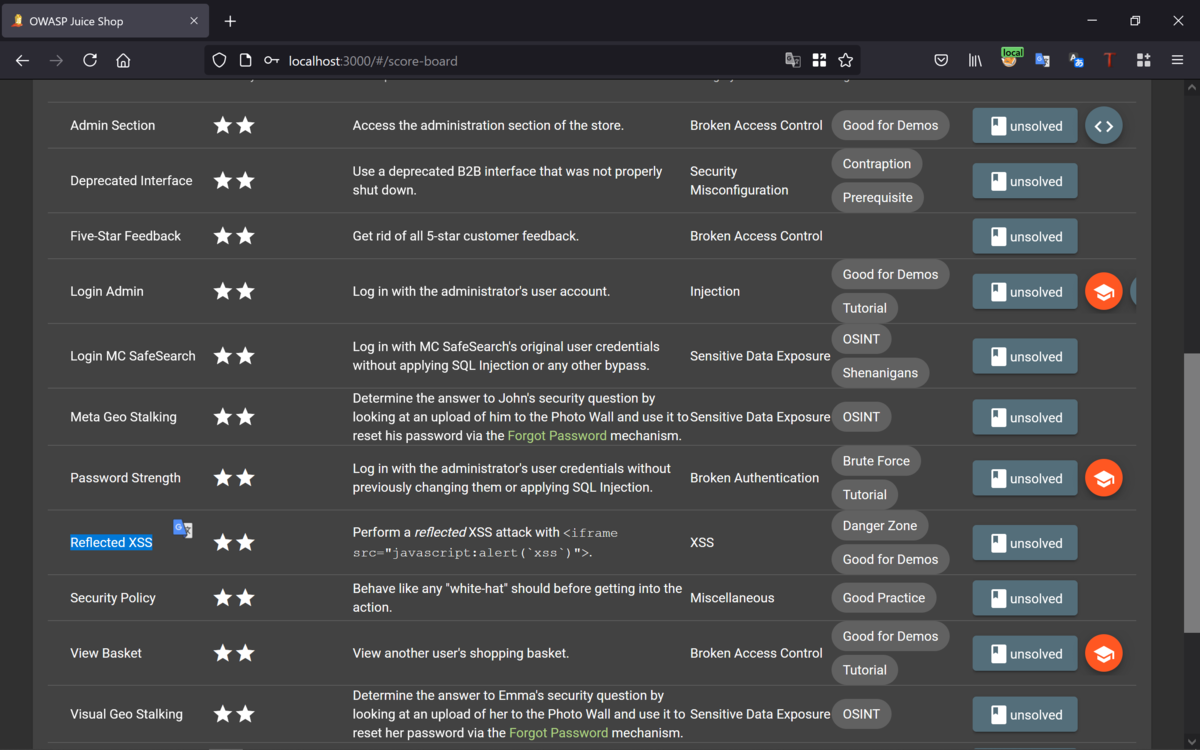Click the QR grid icon in address bar
This screenshot has width=1200, height=750.
coord(819,60)
